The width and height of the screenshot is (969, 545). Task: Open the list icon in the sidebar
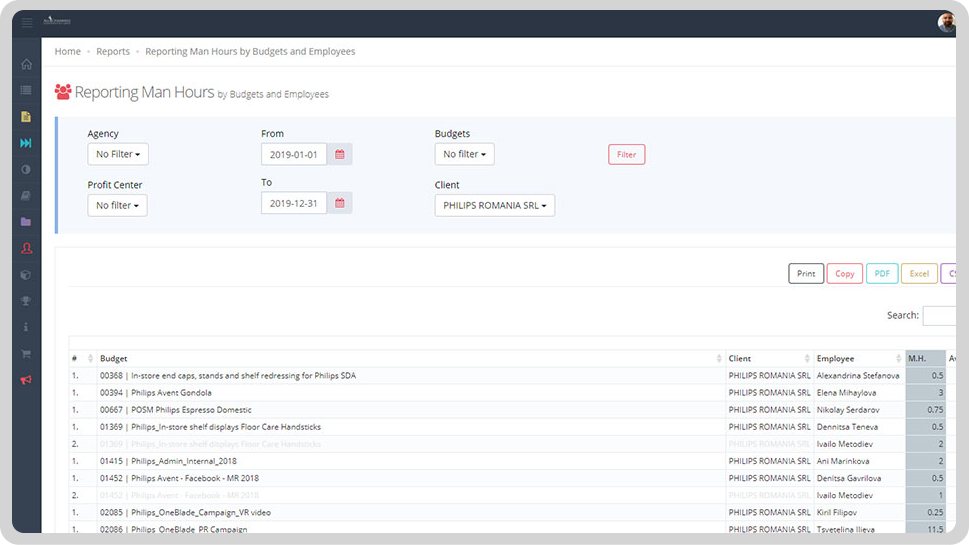[x=26, y=90]
